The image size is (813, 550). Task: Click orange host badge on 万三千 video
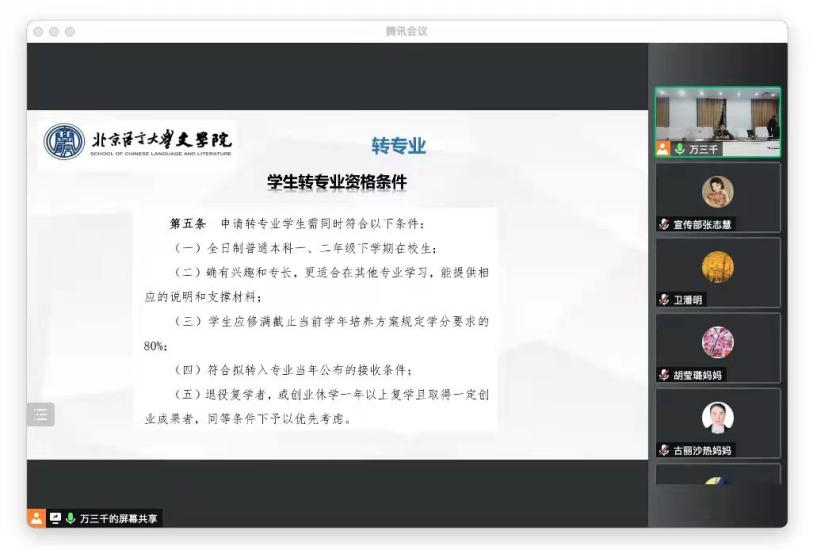662,149
